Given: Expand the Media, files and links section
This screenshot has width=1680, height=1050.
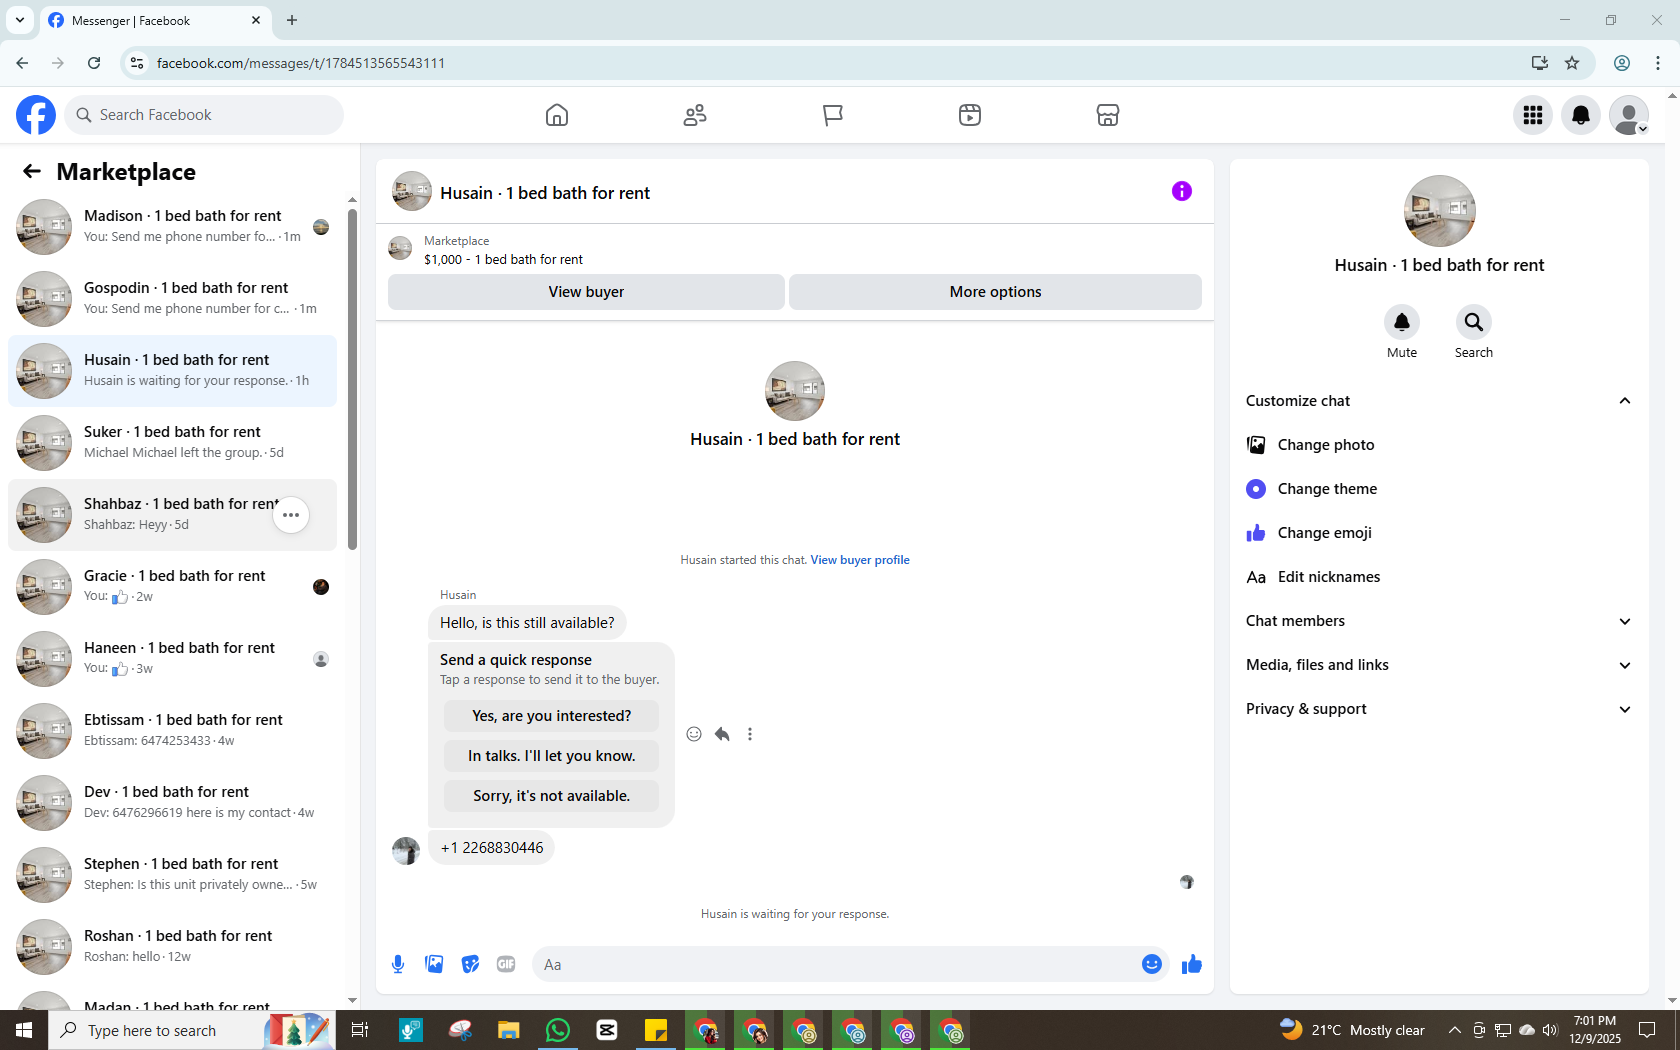Looking at the screenshot, I should [1439, 665].
